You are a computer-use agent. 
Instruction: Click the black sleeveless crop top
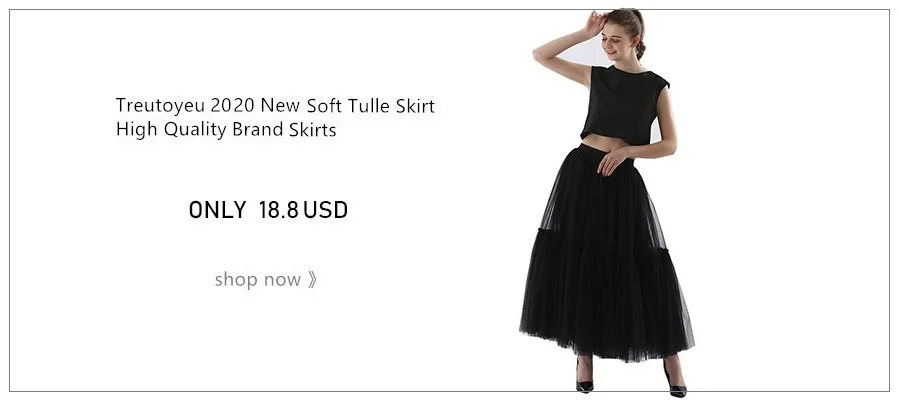(624, 104)
